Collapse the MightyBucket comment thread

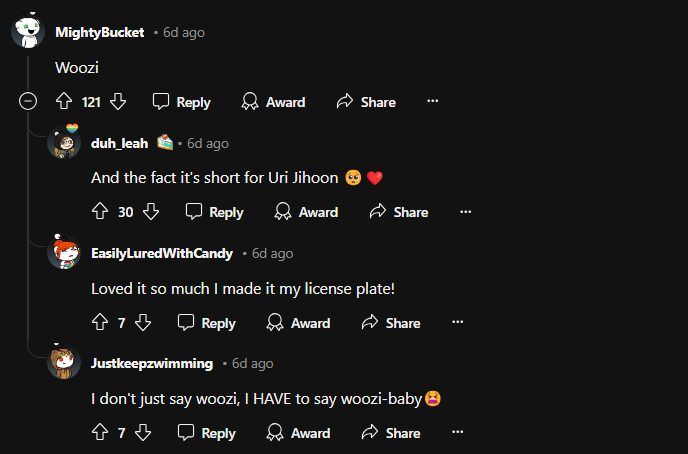pos(29,102)
